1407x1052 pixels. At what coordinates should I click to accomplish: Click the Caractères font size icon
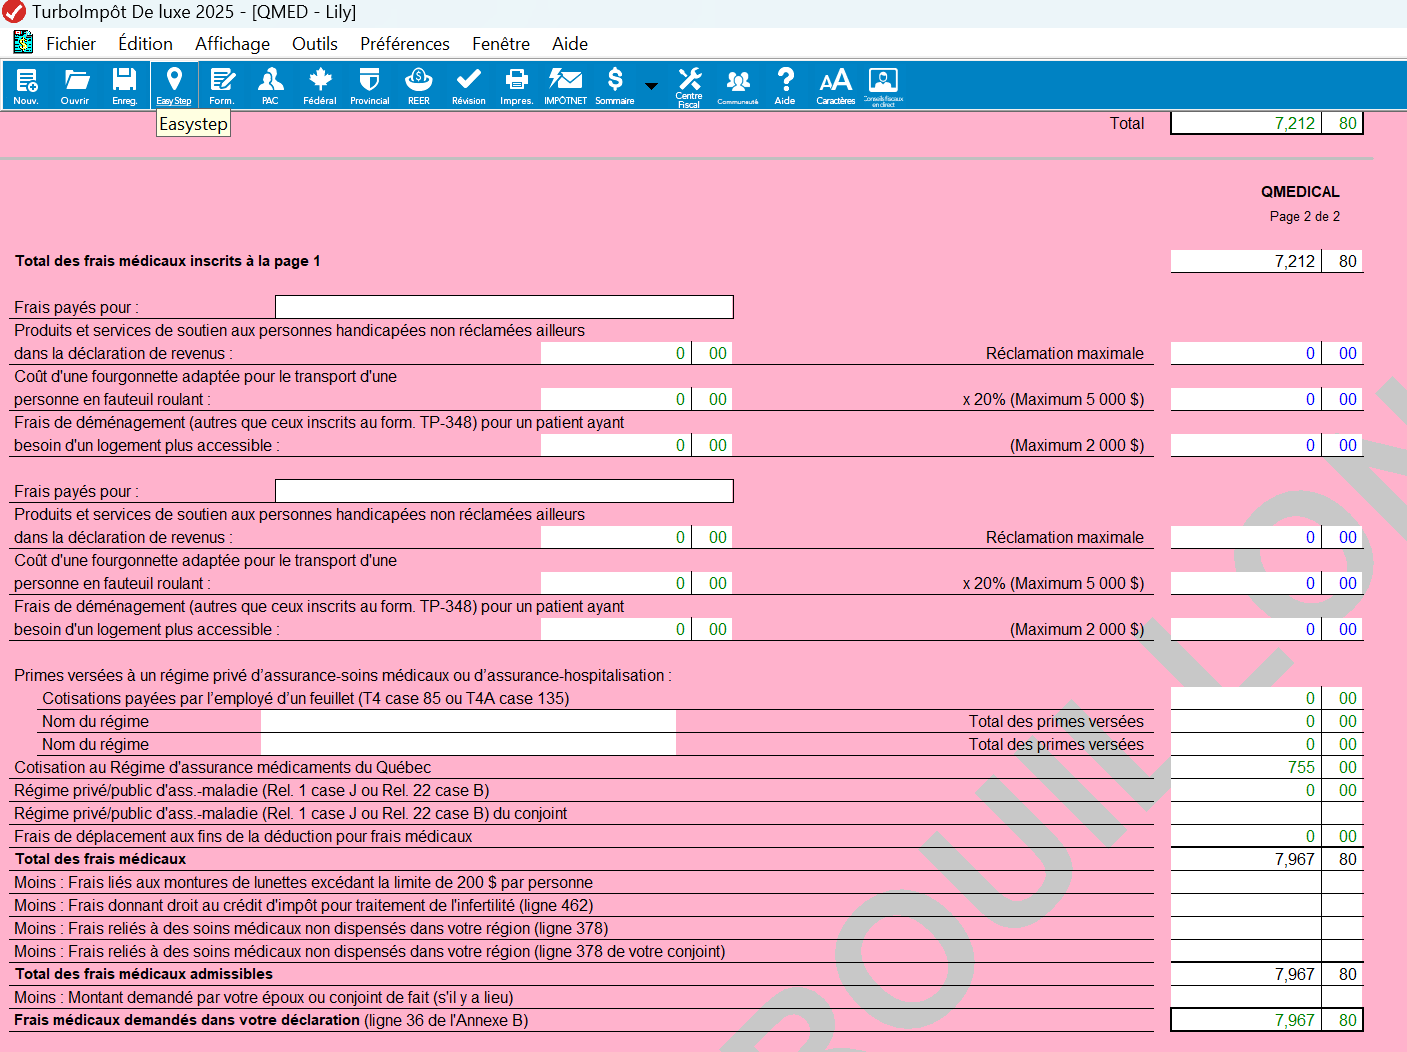click(836, 86)
